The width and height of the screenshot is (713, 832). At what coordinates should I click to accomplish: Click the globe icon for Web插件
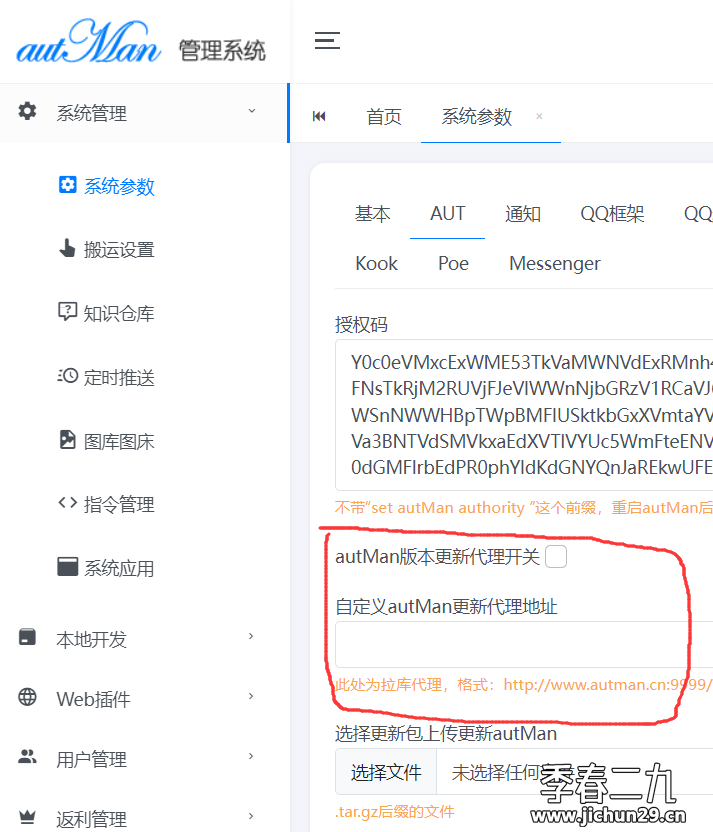[27, 697]
